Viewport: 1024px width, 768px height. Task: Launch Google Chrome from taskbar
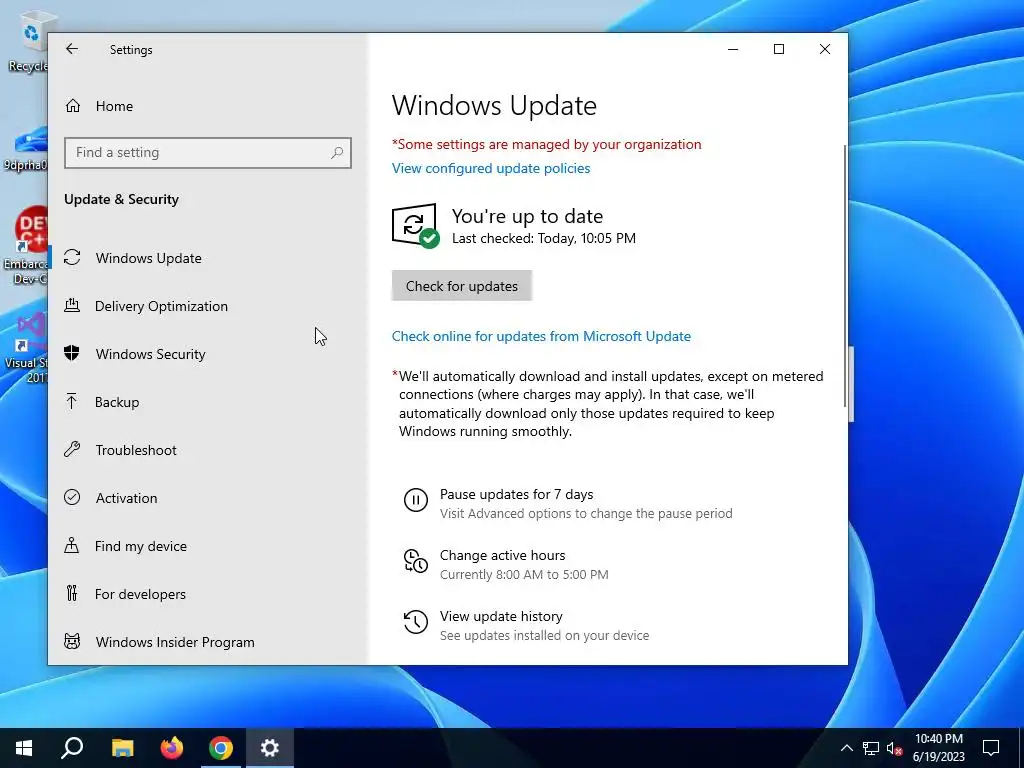click(221, 748)
